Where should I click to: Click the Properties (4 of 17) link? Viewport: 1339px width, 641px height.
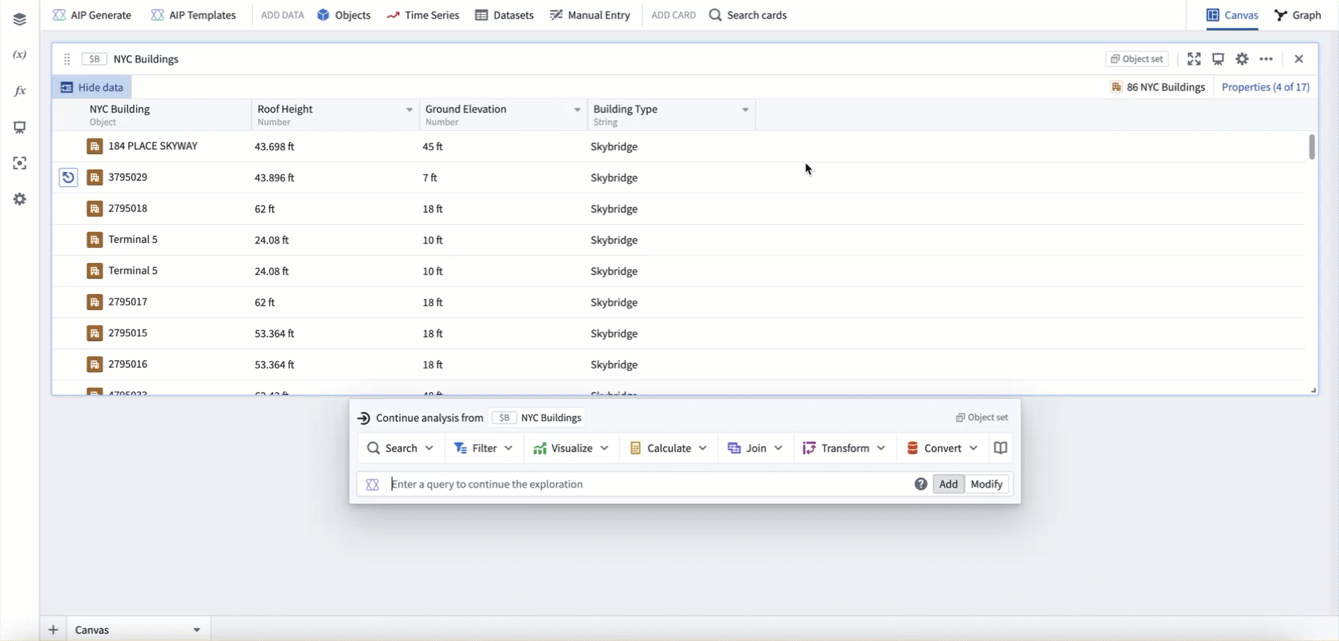(x=1265, y=87)
